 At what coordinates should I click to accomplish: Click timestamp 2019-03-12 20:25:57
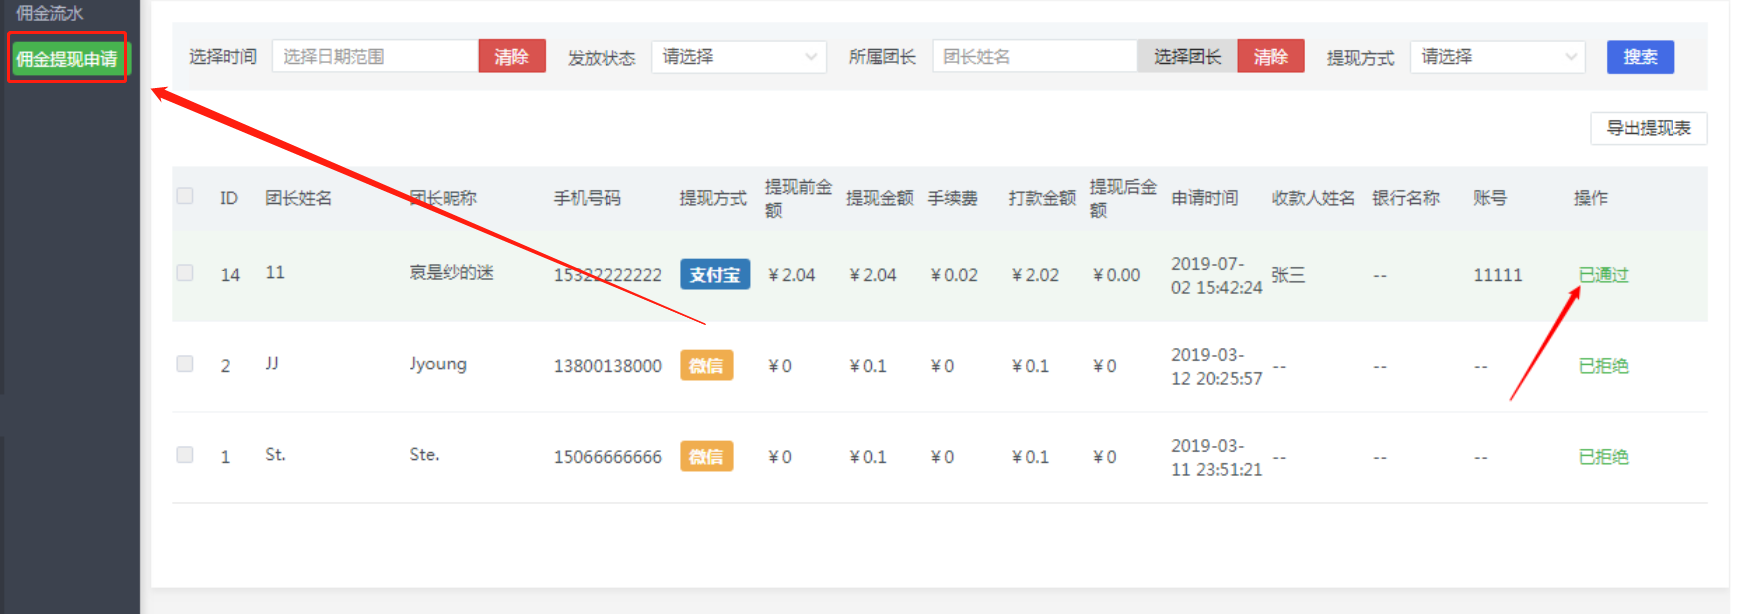pyautogui.click(x=1216, y=367)
